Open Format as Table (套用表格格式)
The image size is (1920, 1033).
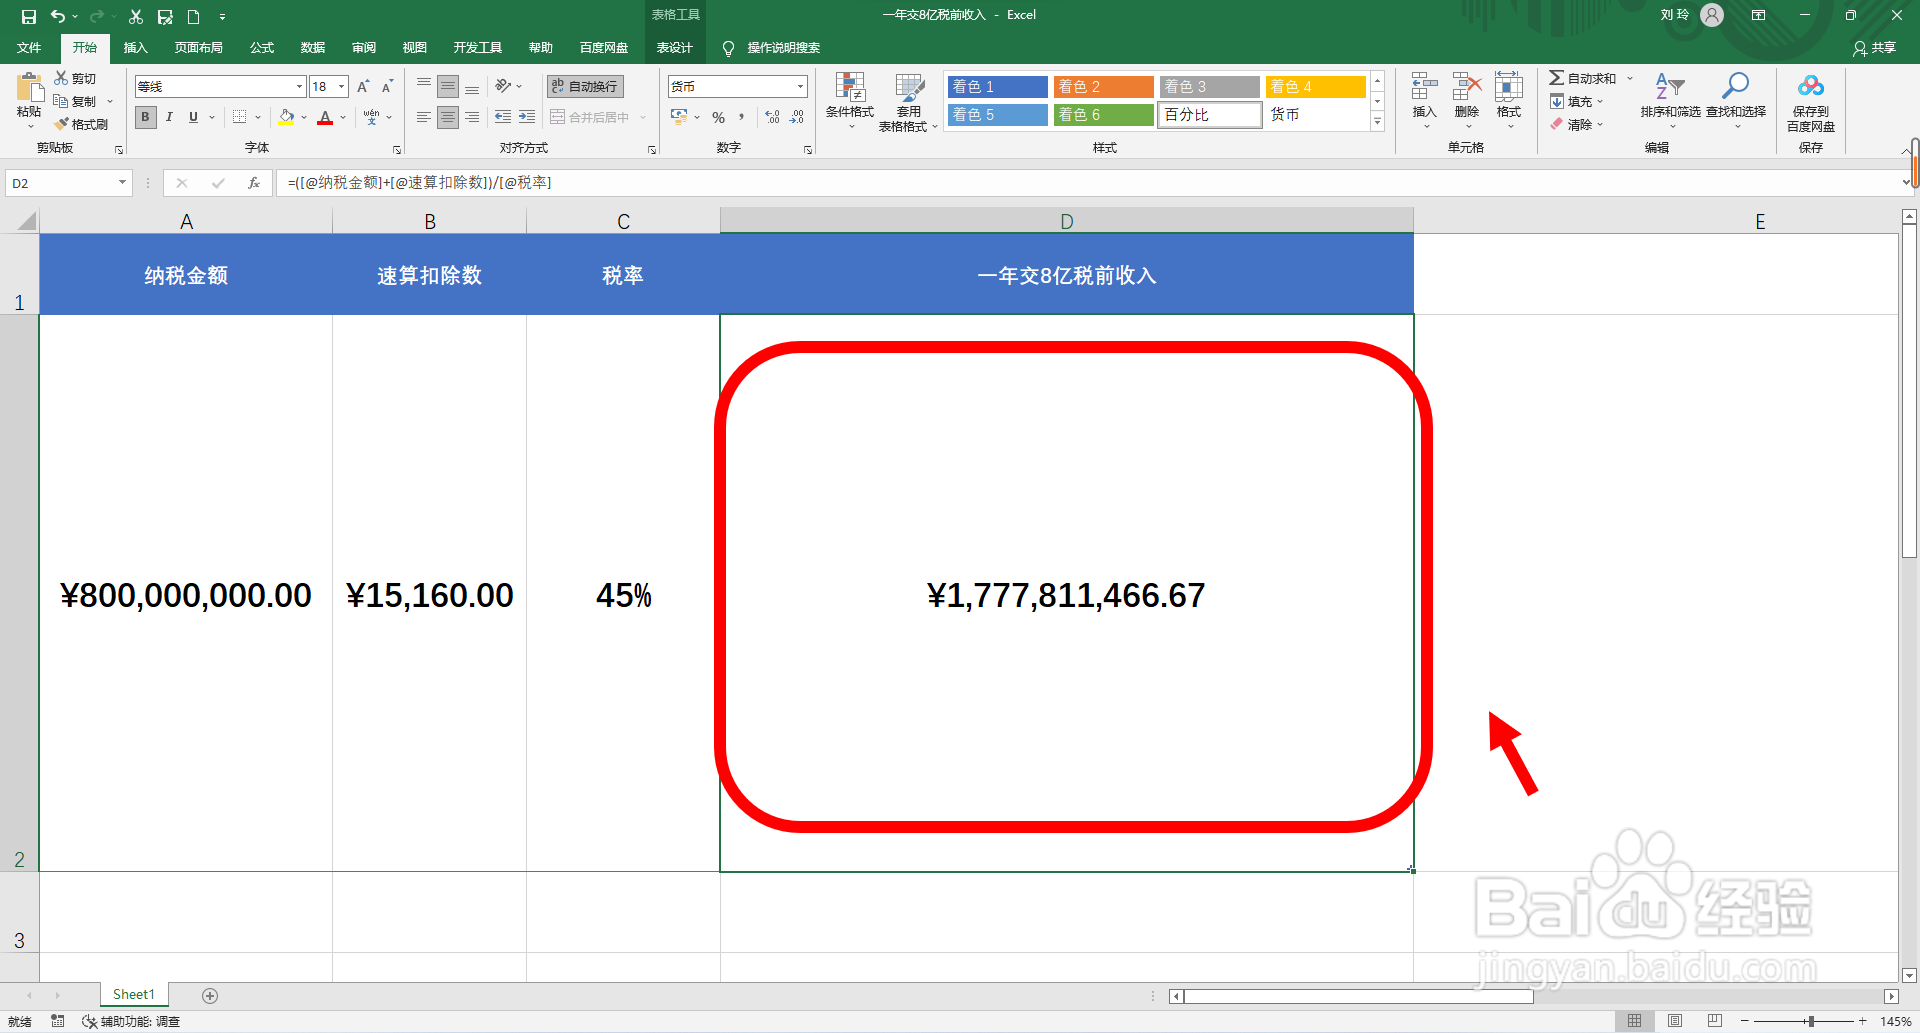908,101
